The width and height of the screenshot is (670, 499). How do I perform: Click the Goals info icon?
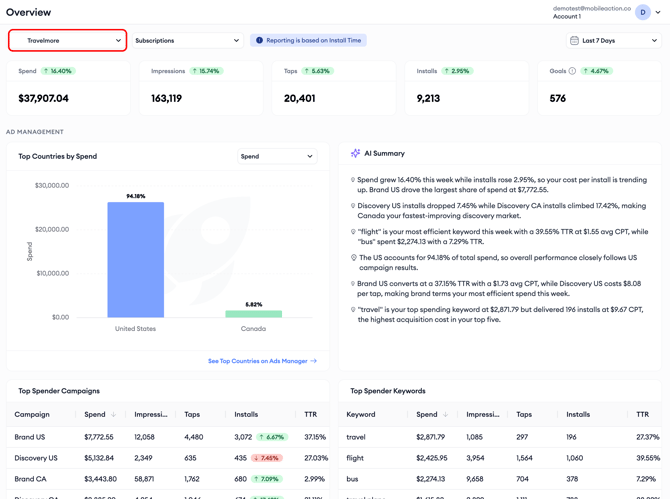click(572, 71)
